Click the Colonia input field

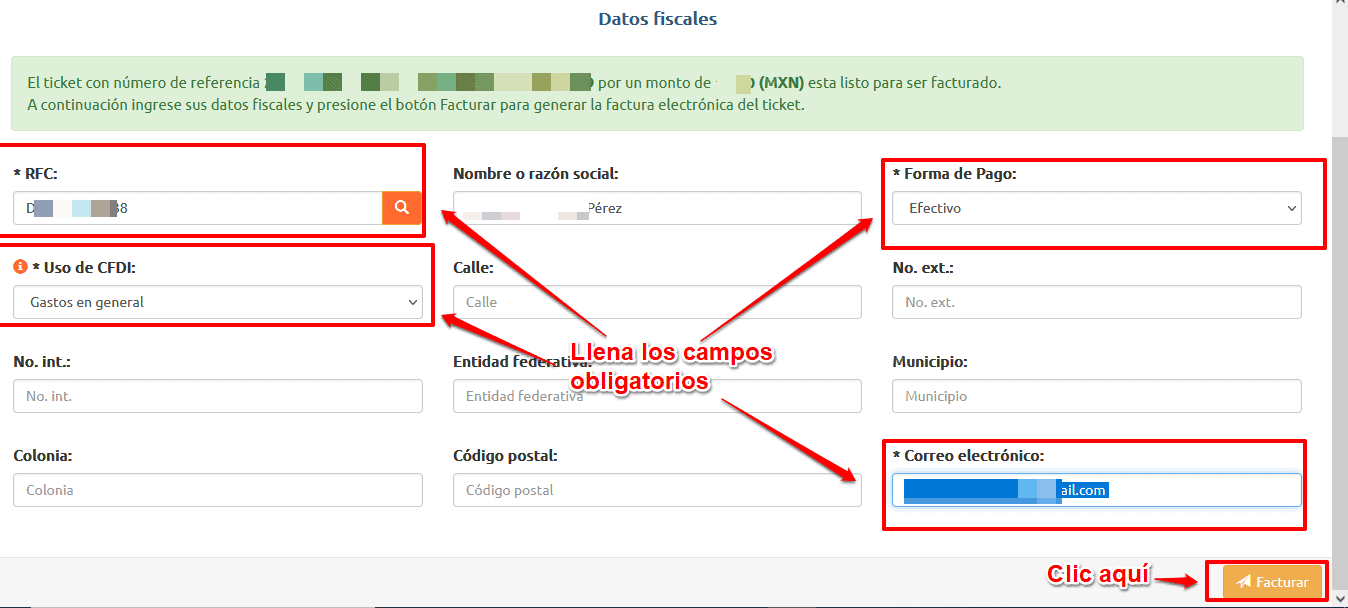pos(216,490)
